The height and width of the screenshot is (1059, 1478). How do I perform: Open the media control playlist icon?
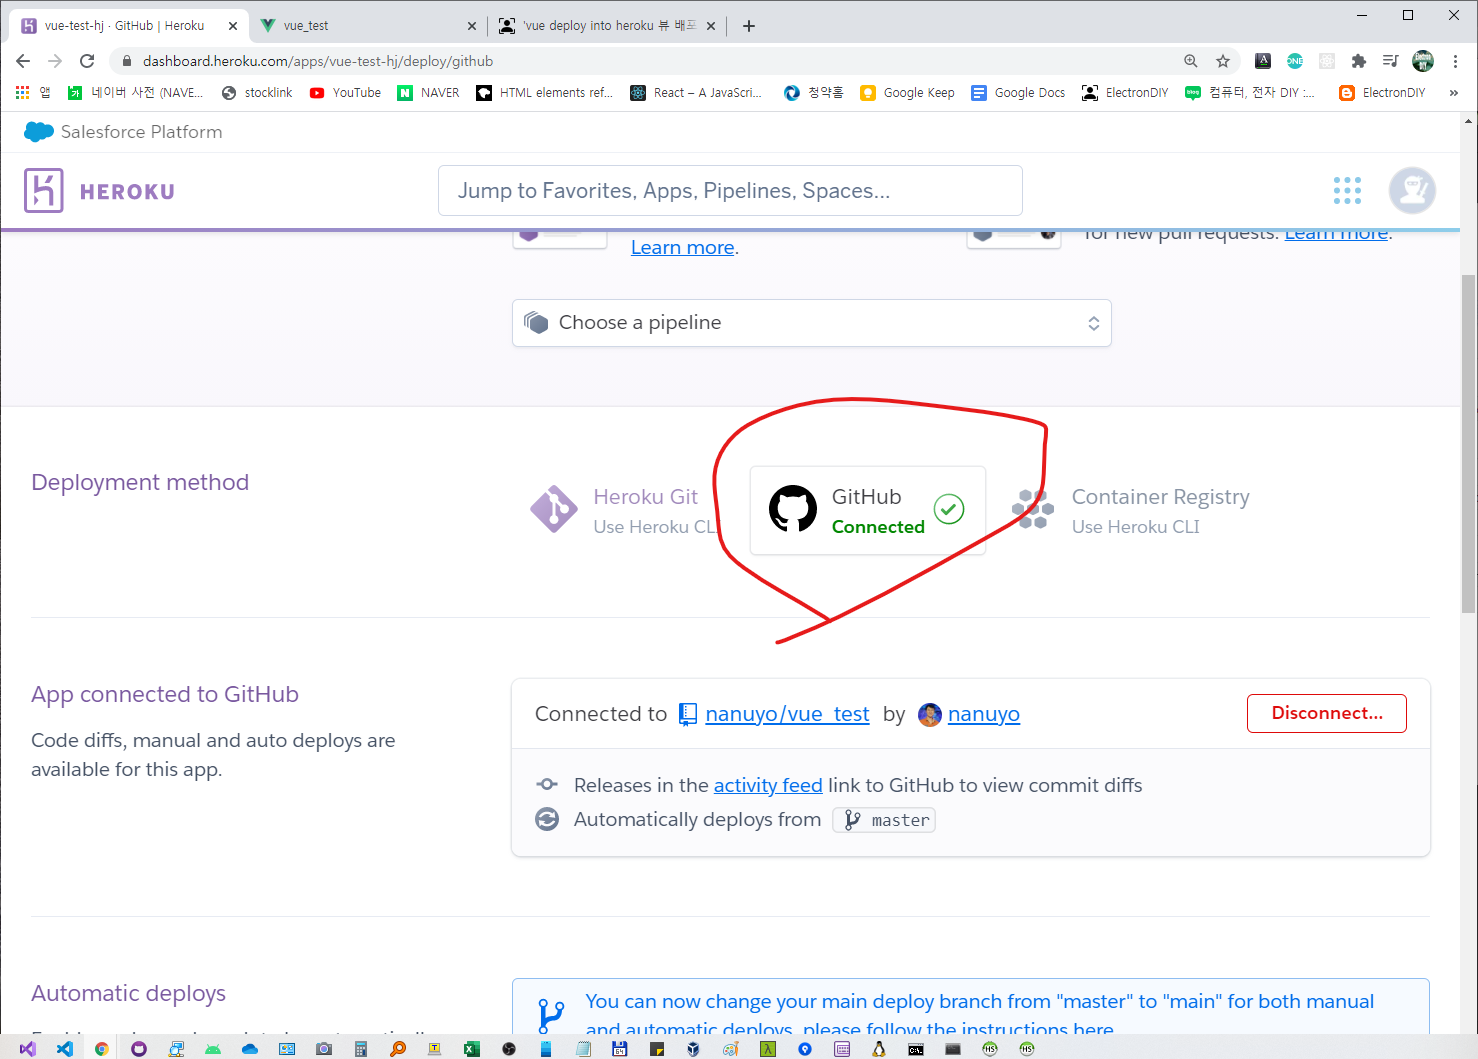click(1390, 61)
